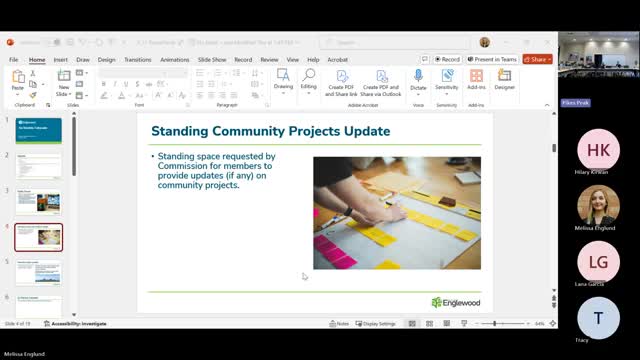The height and width of the screenshot is (360, 640).
Task: Open Editing magnifier group
Action: point(309,81)
